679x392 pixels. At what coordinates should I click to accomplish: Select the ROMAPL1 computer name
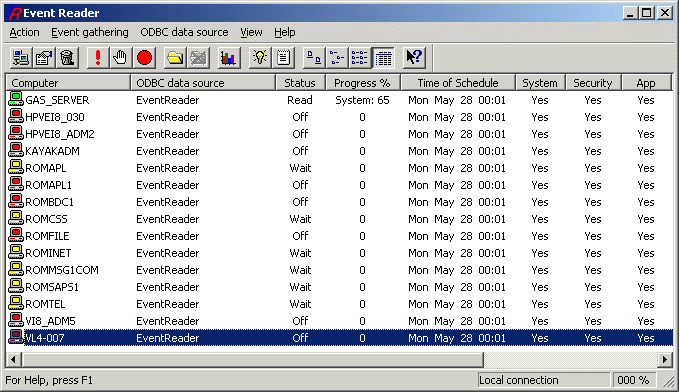tap(48, 185)
